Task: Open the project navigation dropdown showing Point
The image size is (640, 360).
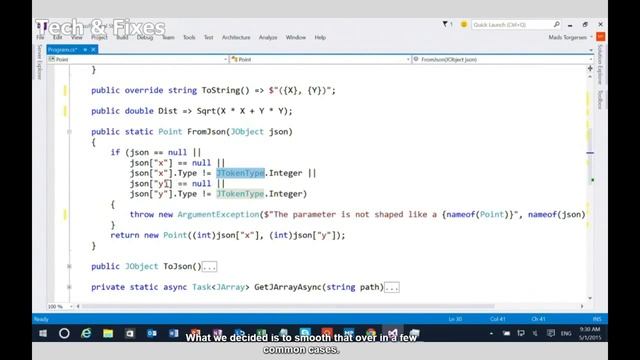Action: pyautogui.click(x=138, y=59)
